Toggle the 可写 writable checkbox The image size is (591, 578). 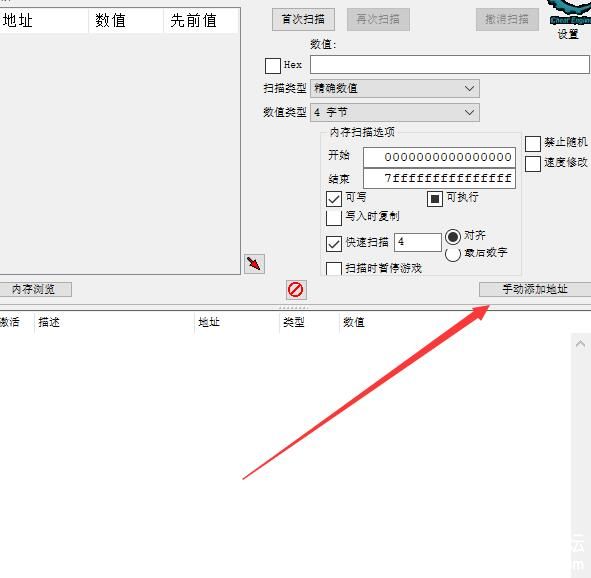pyautogui.click(x=334, y=199)
